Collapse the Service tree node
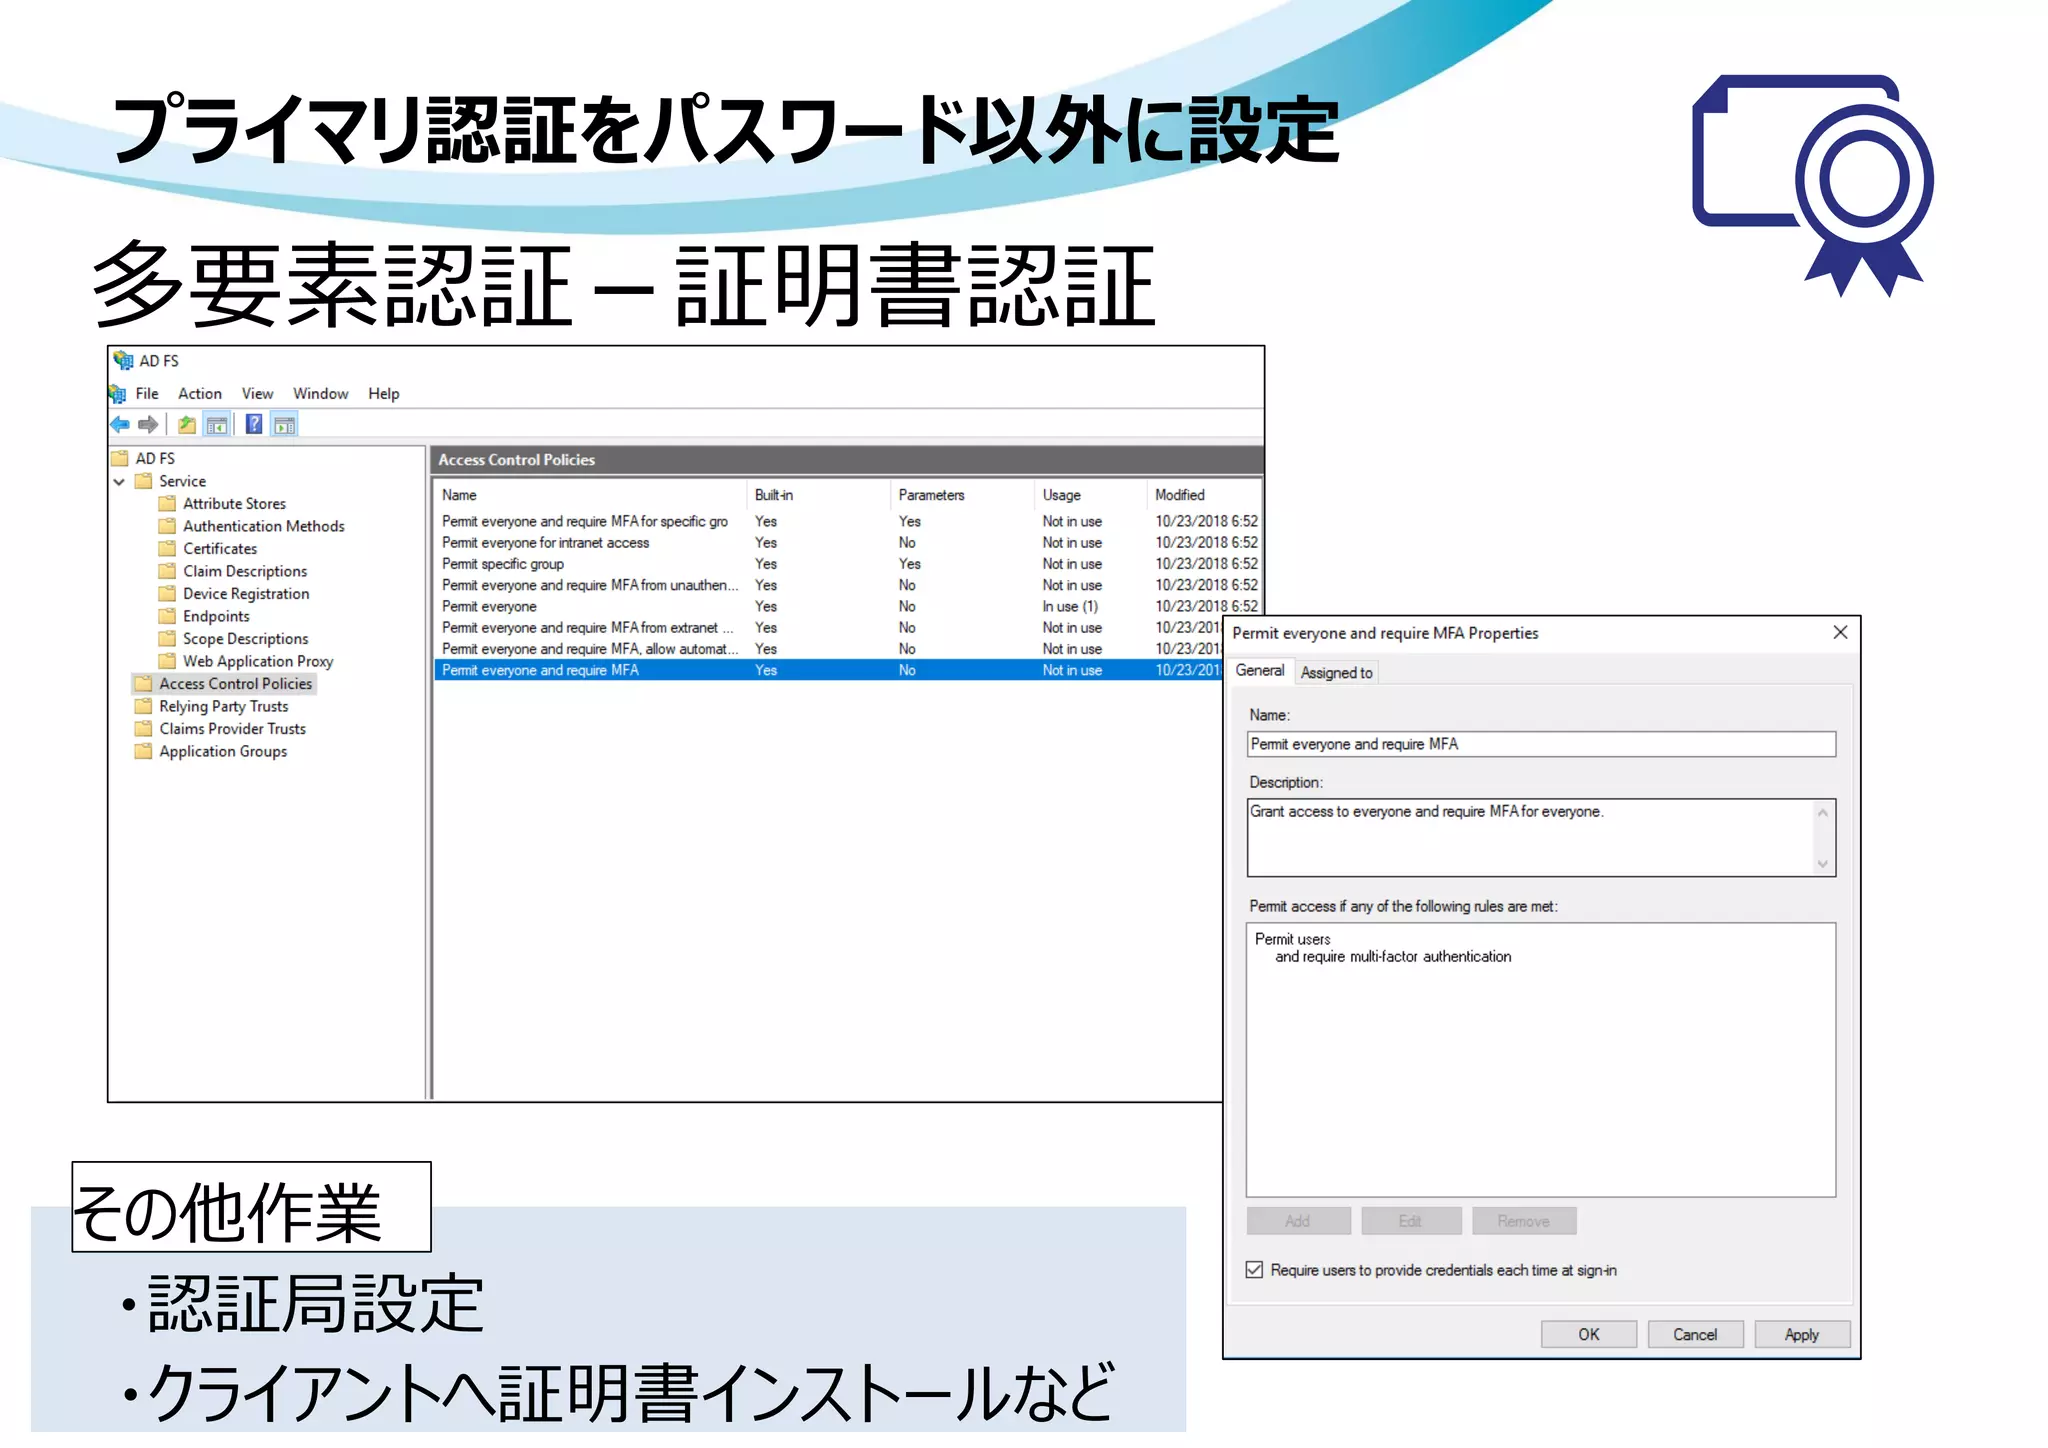 (119, 482)
